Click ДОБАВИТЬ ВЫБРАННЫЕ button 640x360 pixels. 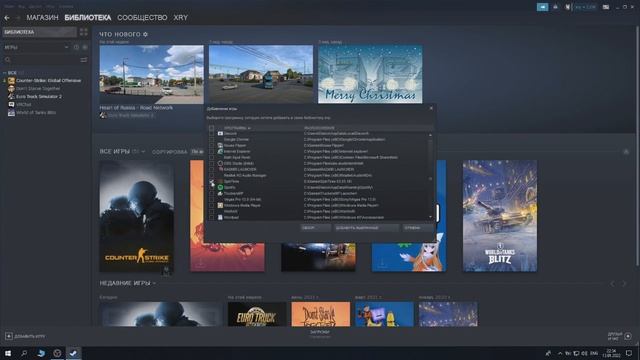pyautogui.click(x=366, y=228)
